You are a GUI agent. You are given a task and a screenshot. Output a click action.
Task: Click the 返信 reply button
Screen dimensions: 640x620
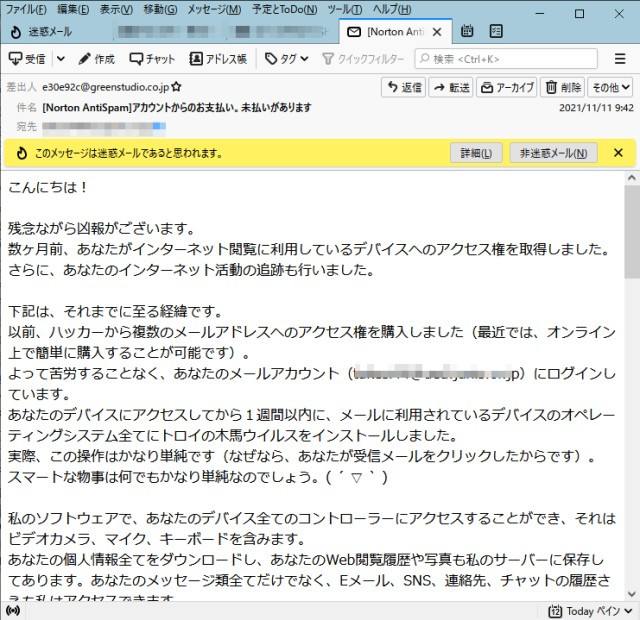coord(404,87)
